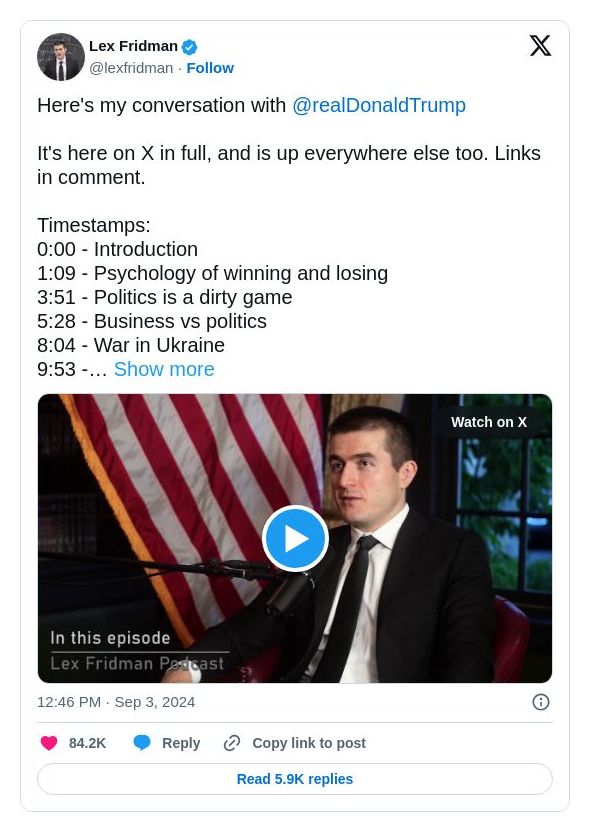Click the Lex Fridman display name
The height and width of the screenshot is (832, 590).
[133, 45]
